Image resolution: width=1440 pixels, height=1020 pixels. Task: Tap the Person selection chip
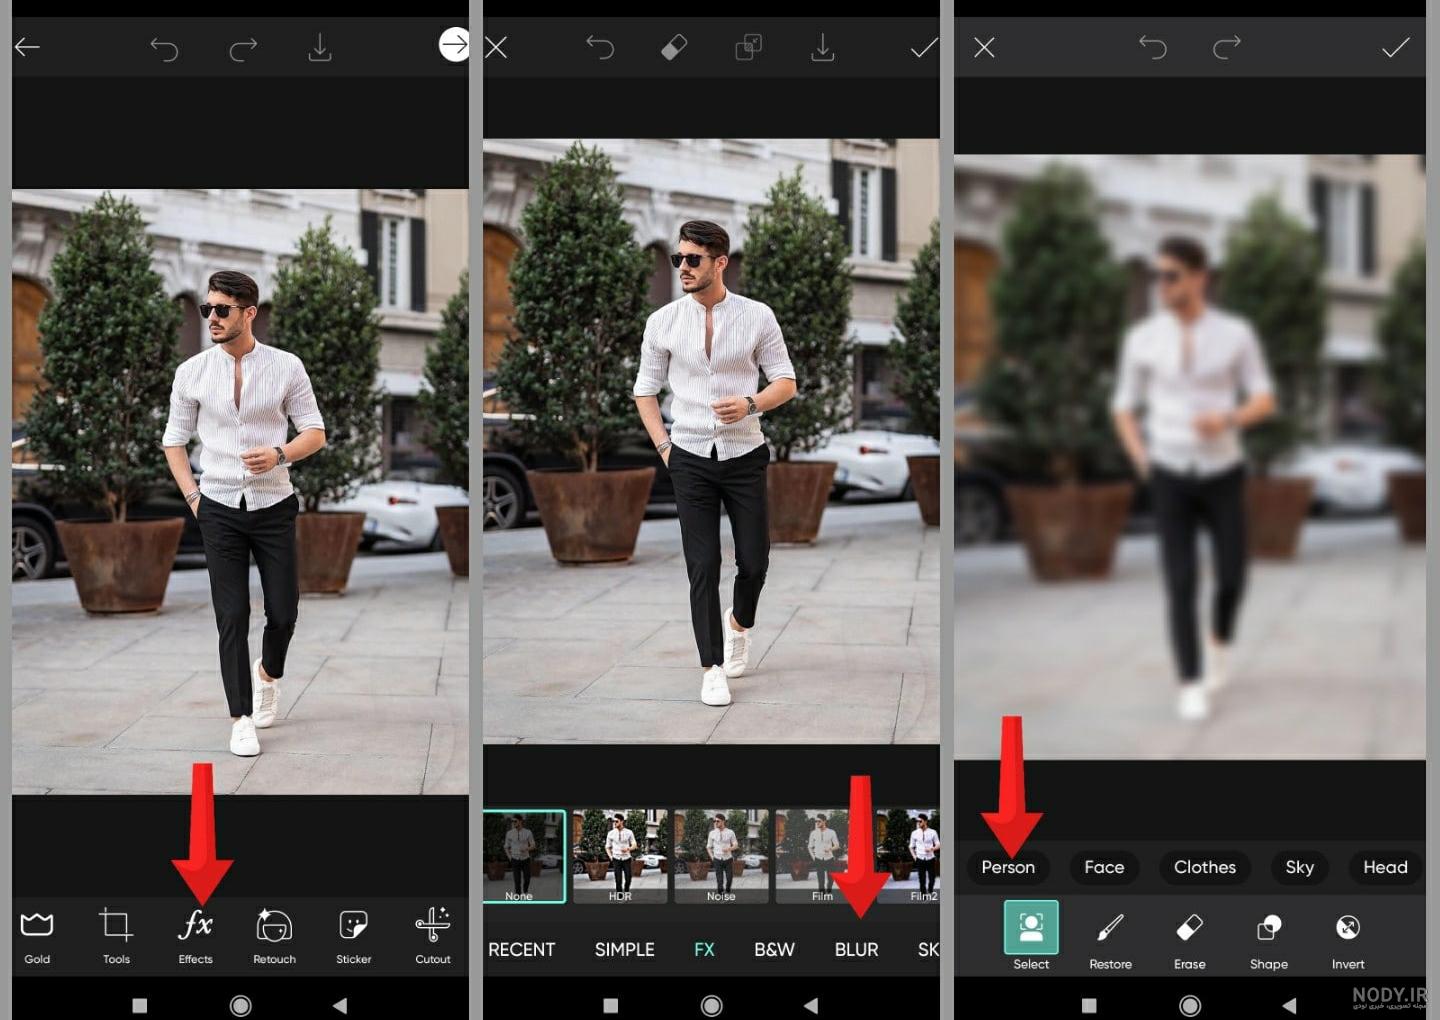pyautogui.click(x=1008, y=867)
